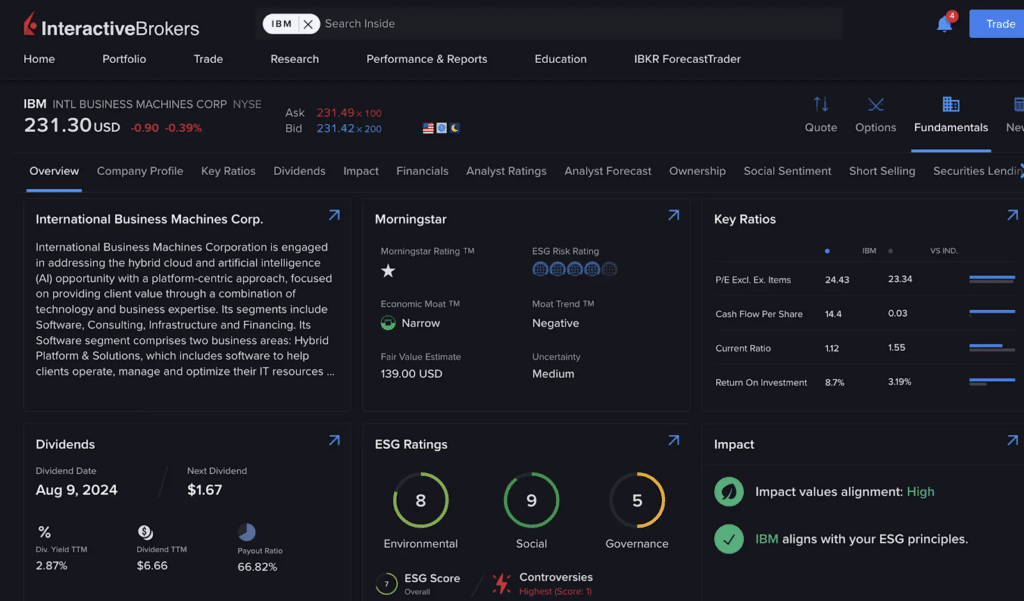
Task: Click the Highest (Score: 1) controversies text
Action: 555,592
